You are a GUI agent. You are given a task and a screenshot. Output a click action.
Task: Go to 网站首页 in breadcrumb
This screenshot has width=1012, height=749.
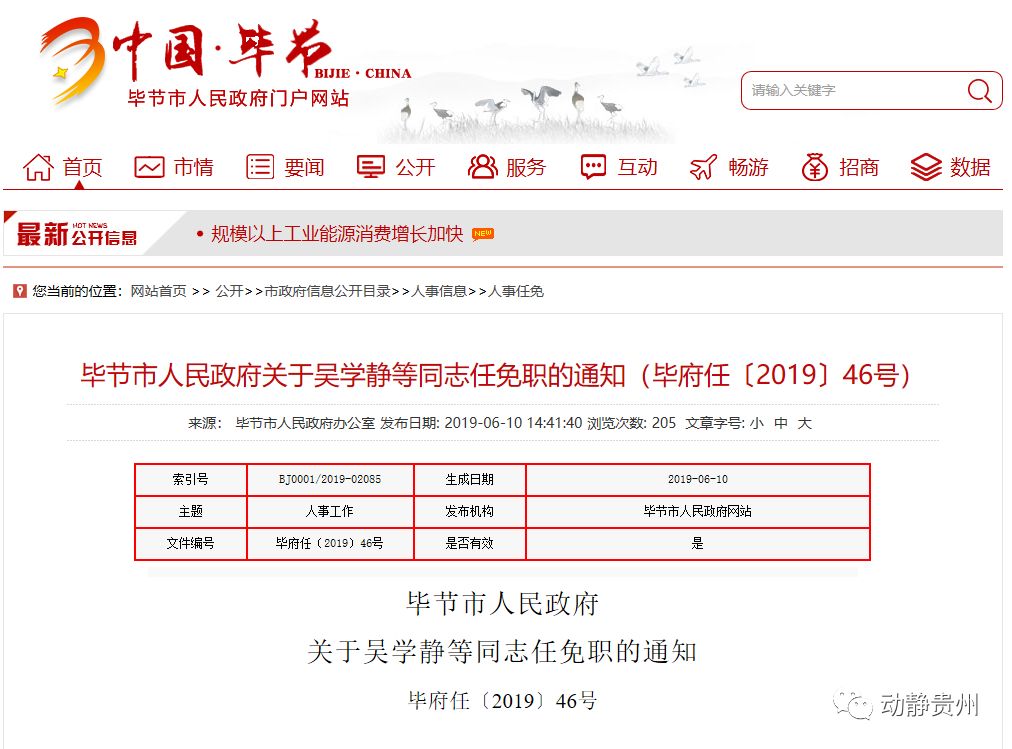[158, 292]
